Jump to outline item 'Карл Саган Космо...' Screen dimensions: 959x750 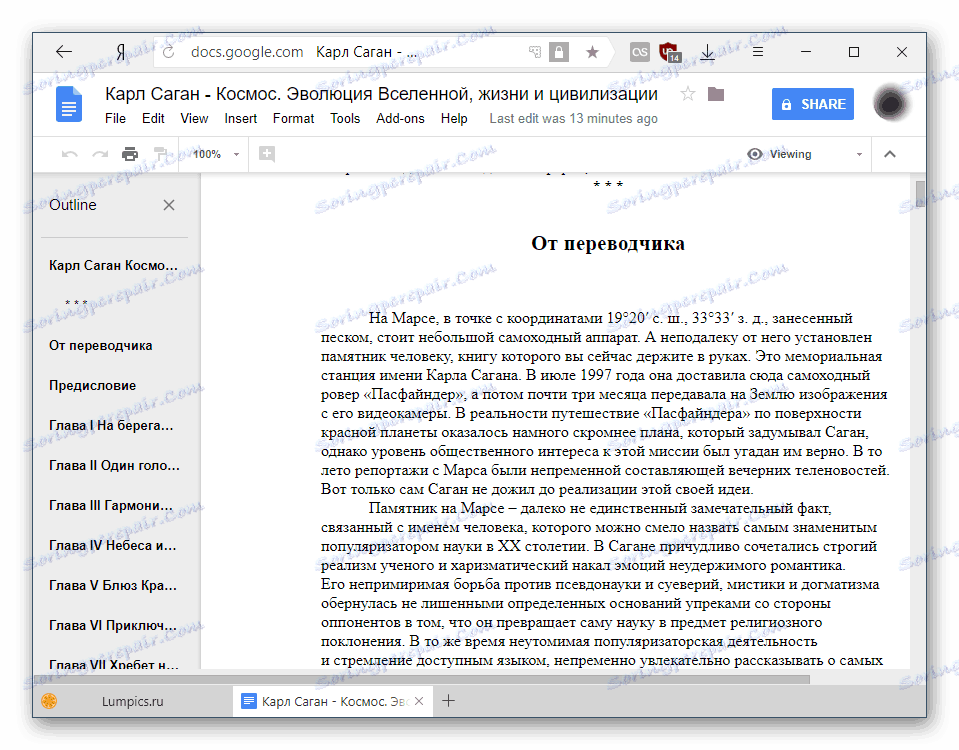click(x=113, y=265)
